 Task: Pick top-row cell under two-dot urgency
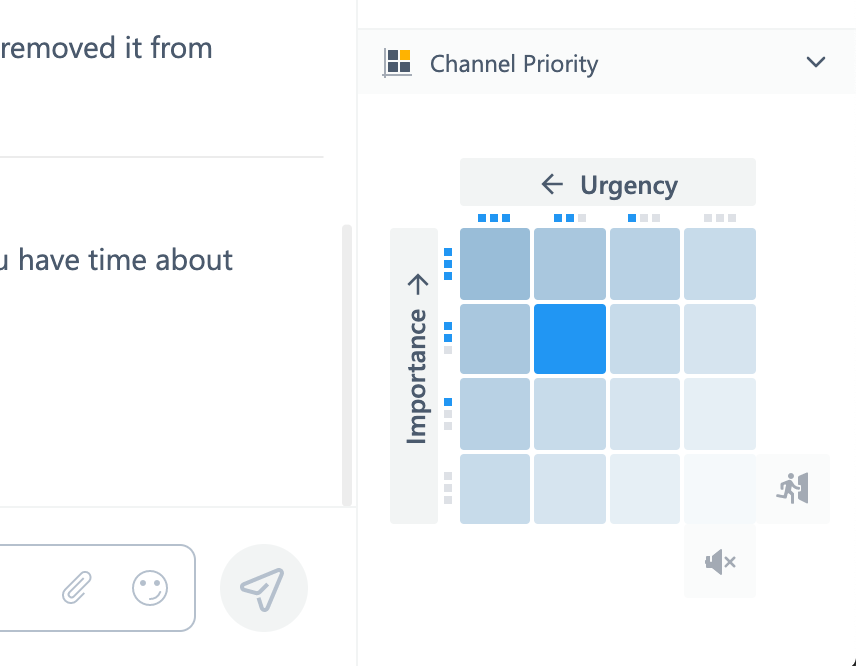[x=570, y=264]
